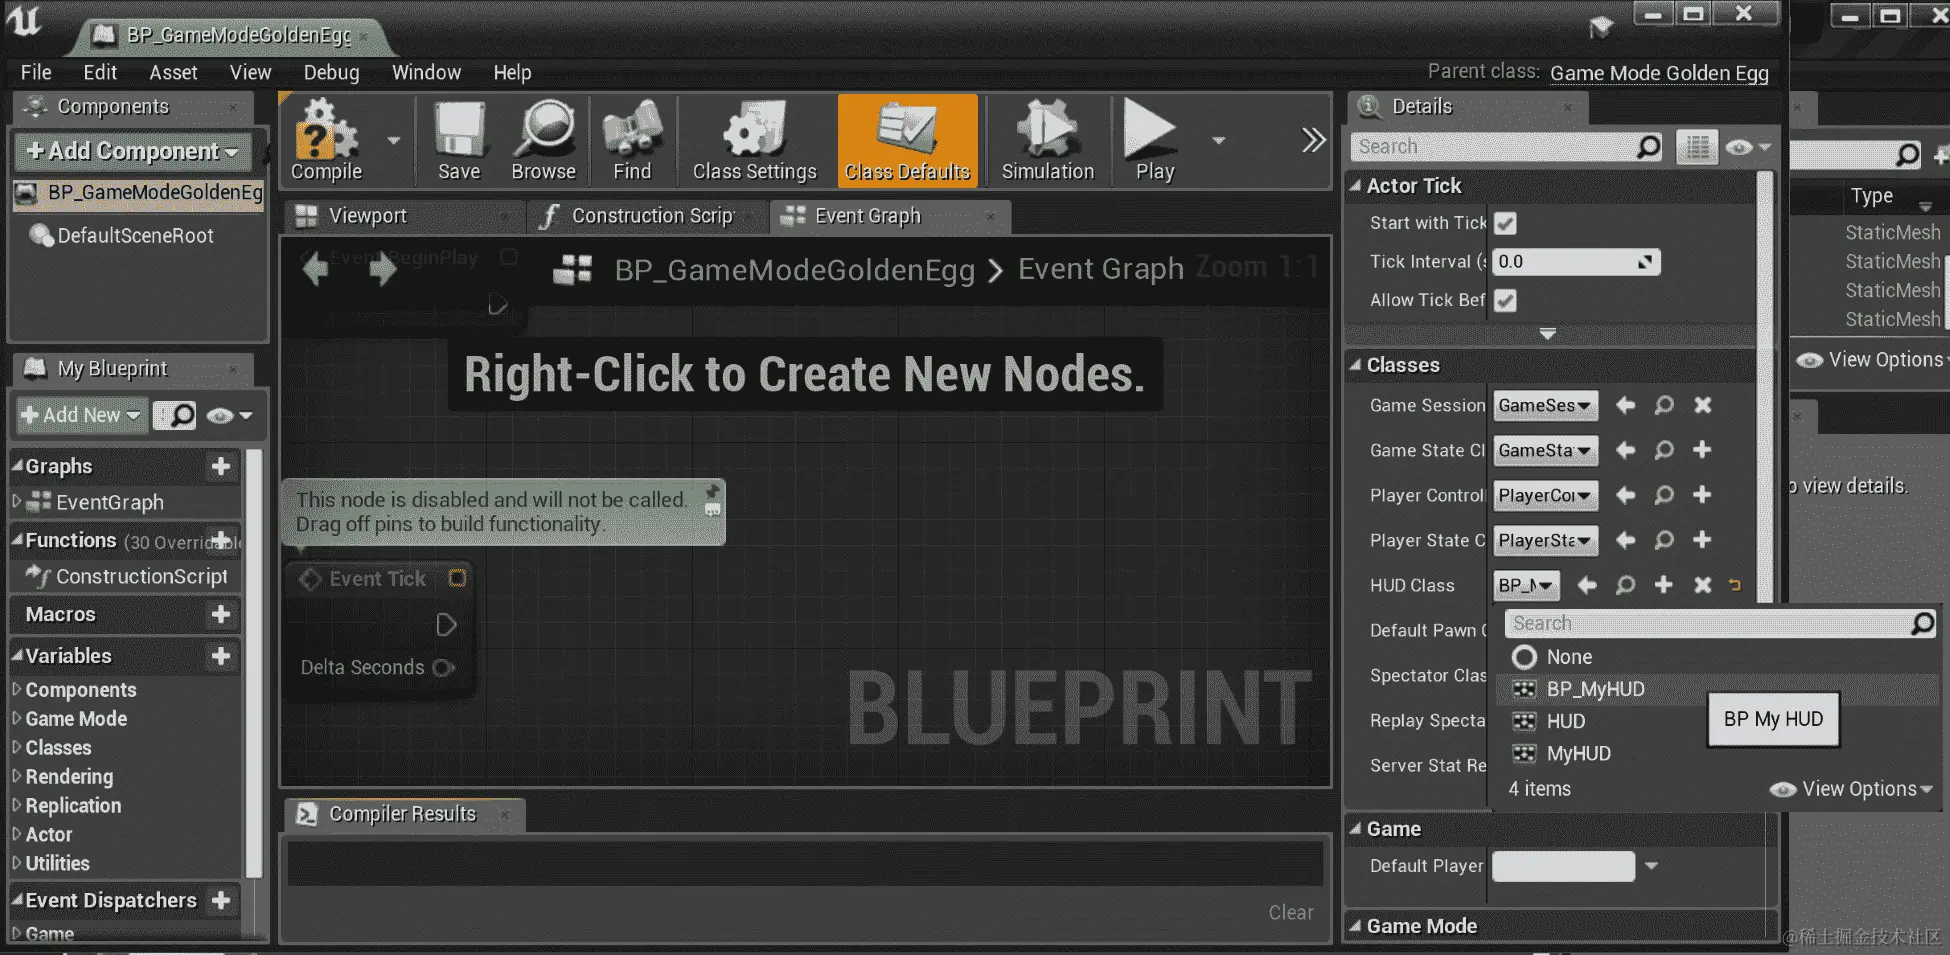1950x955 pixels.
Task: Toggle the Start with Tick checkbox
Action: point(1505,223)
